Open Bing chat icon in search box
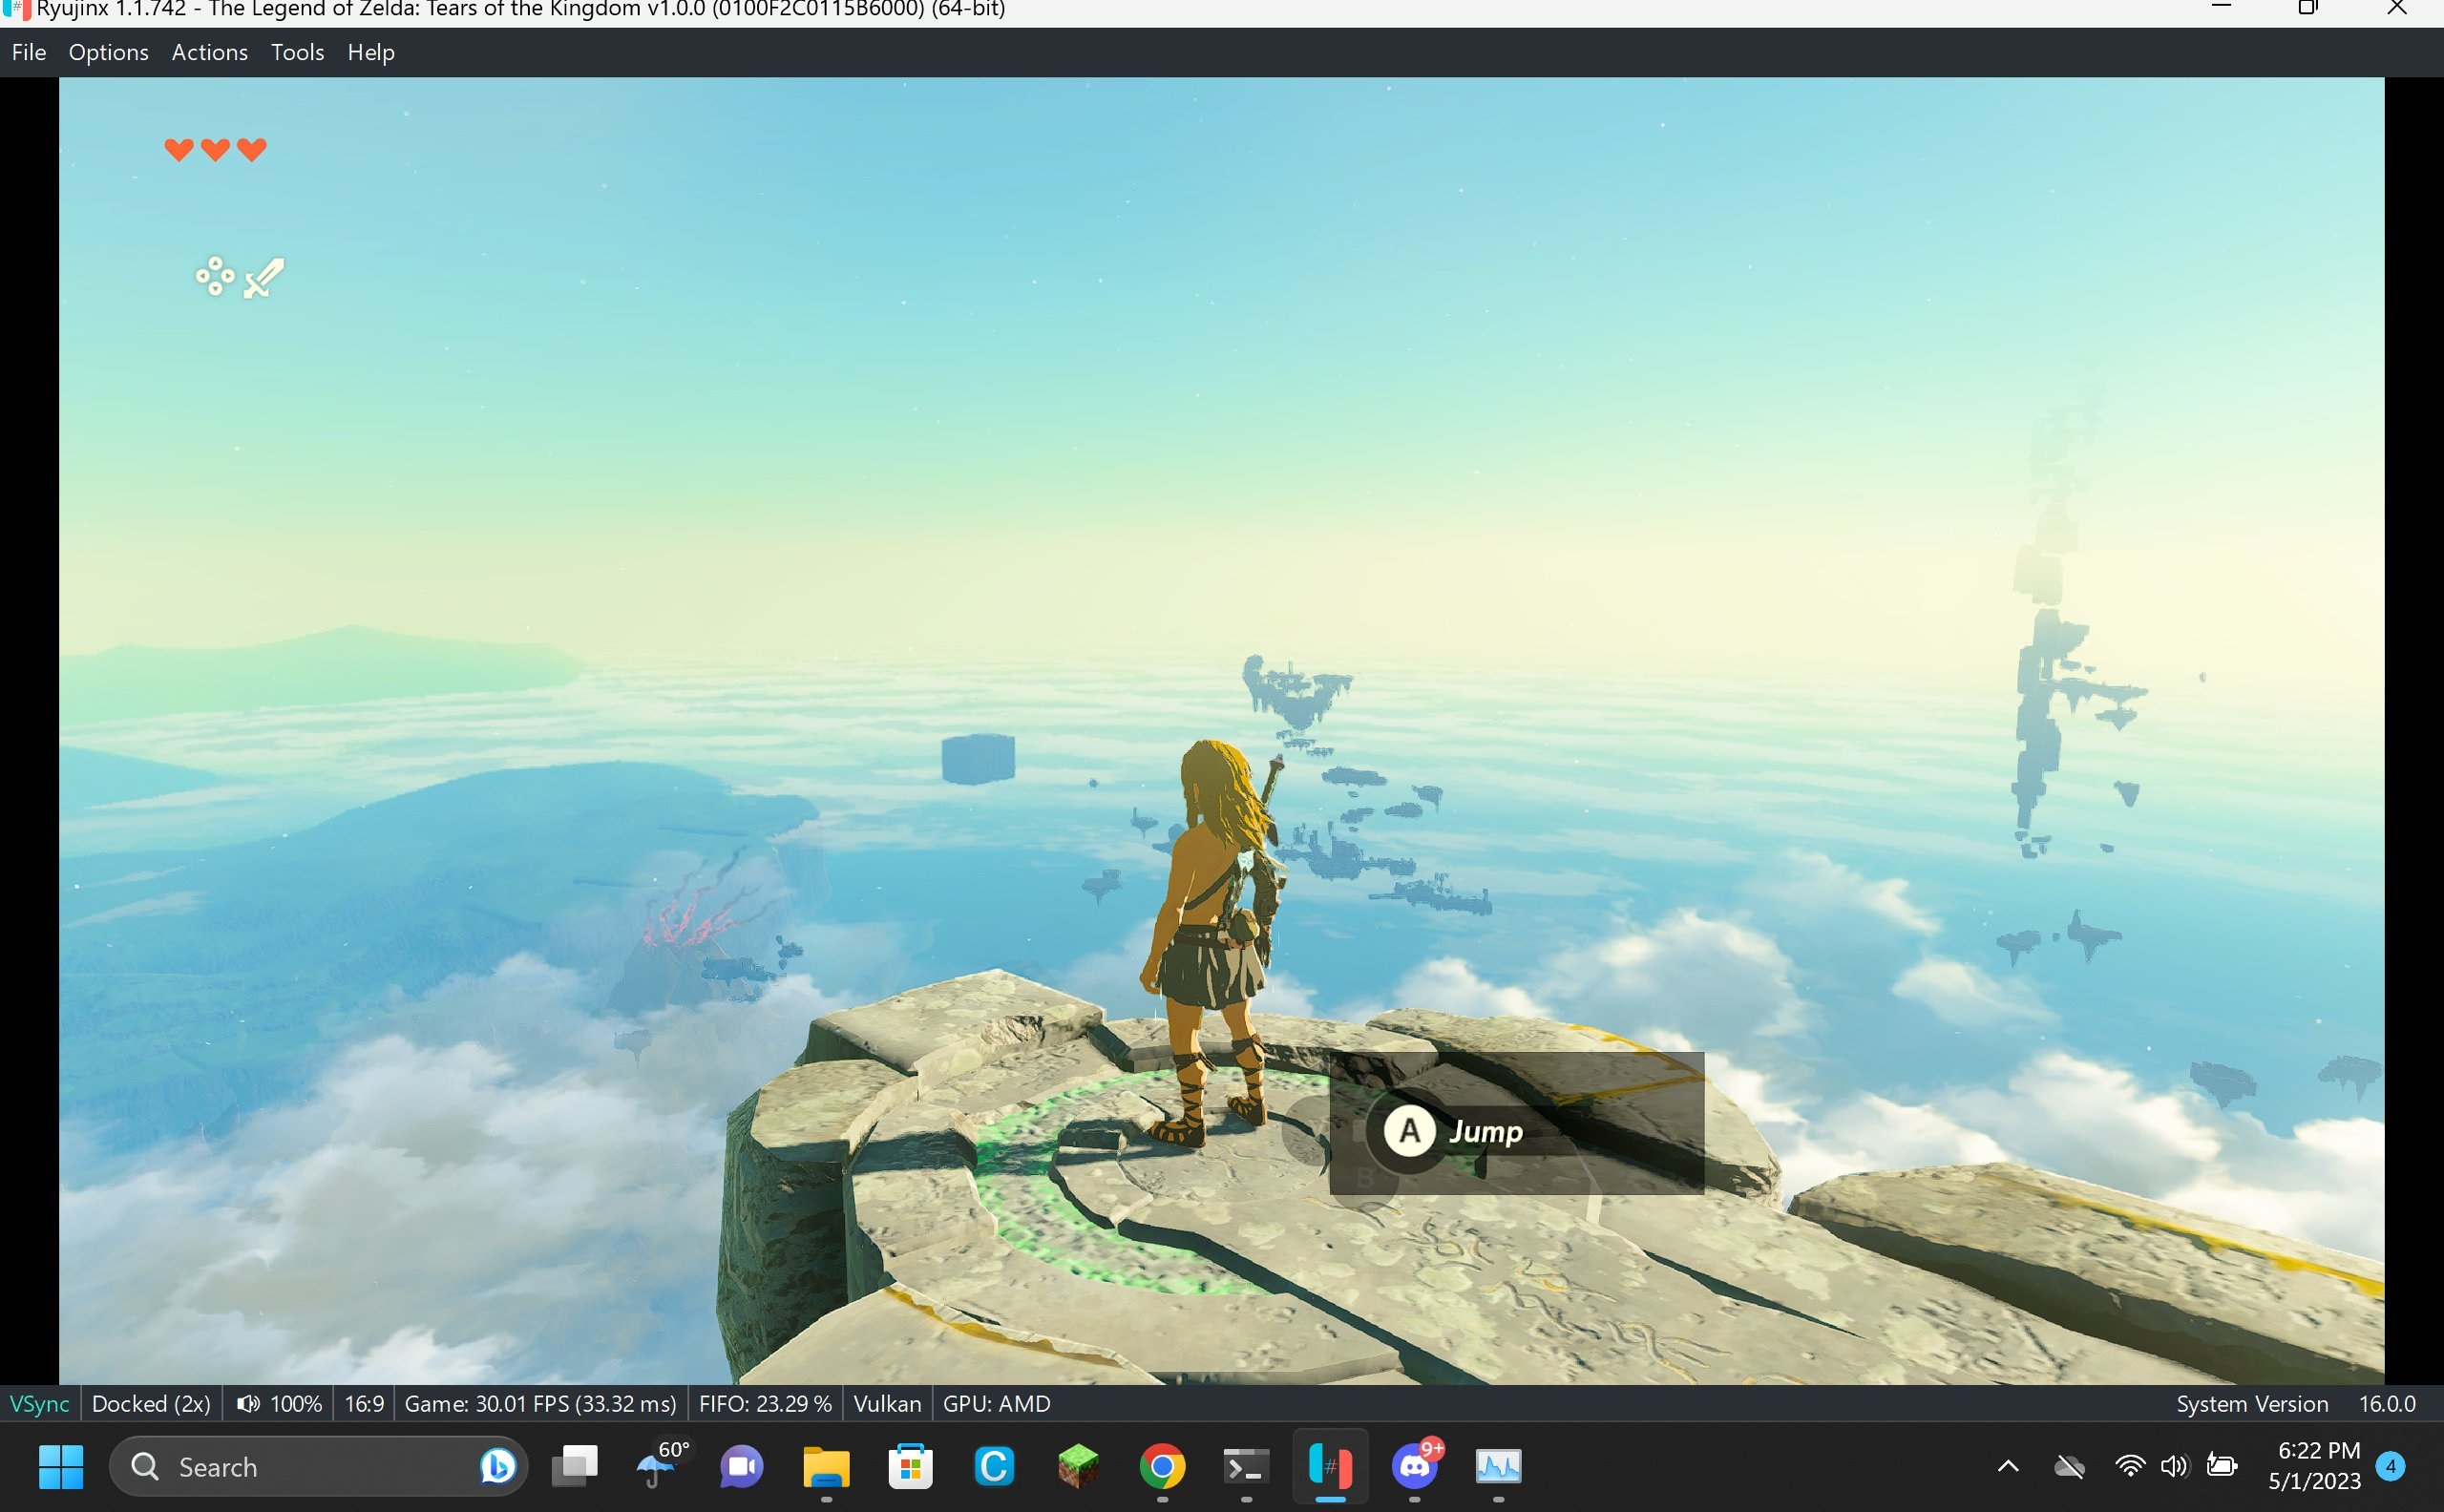Viewport: 2444px width, 1512px height. pyautogui.click(x=497, y=1467)
